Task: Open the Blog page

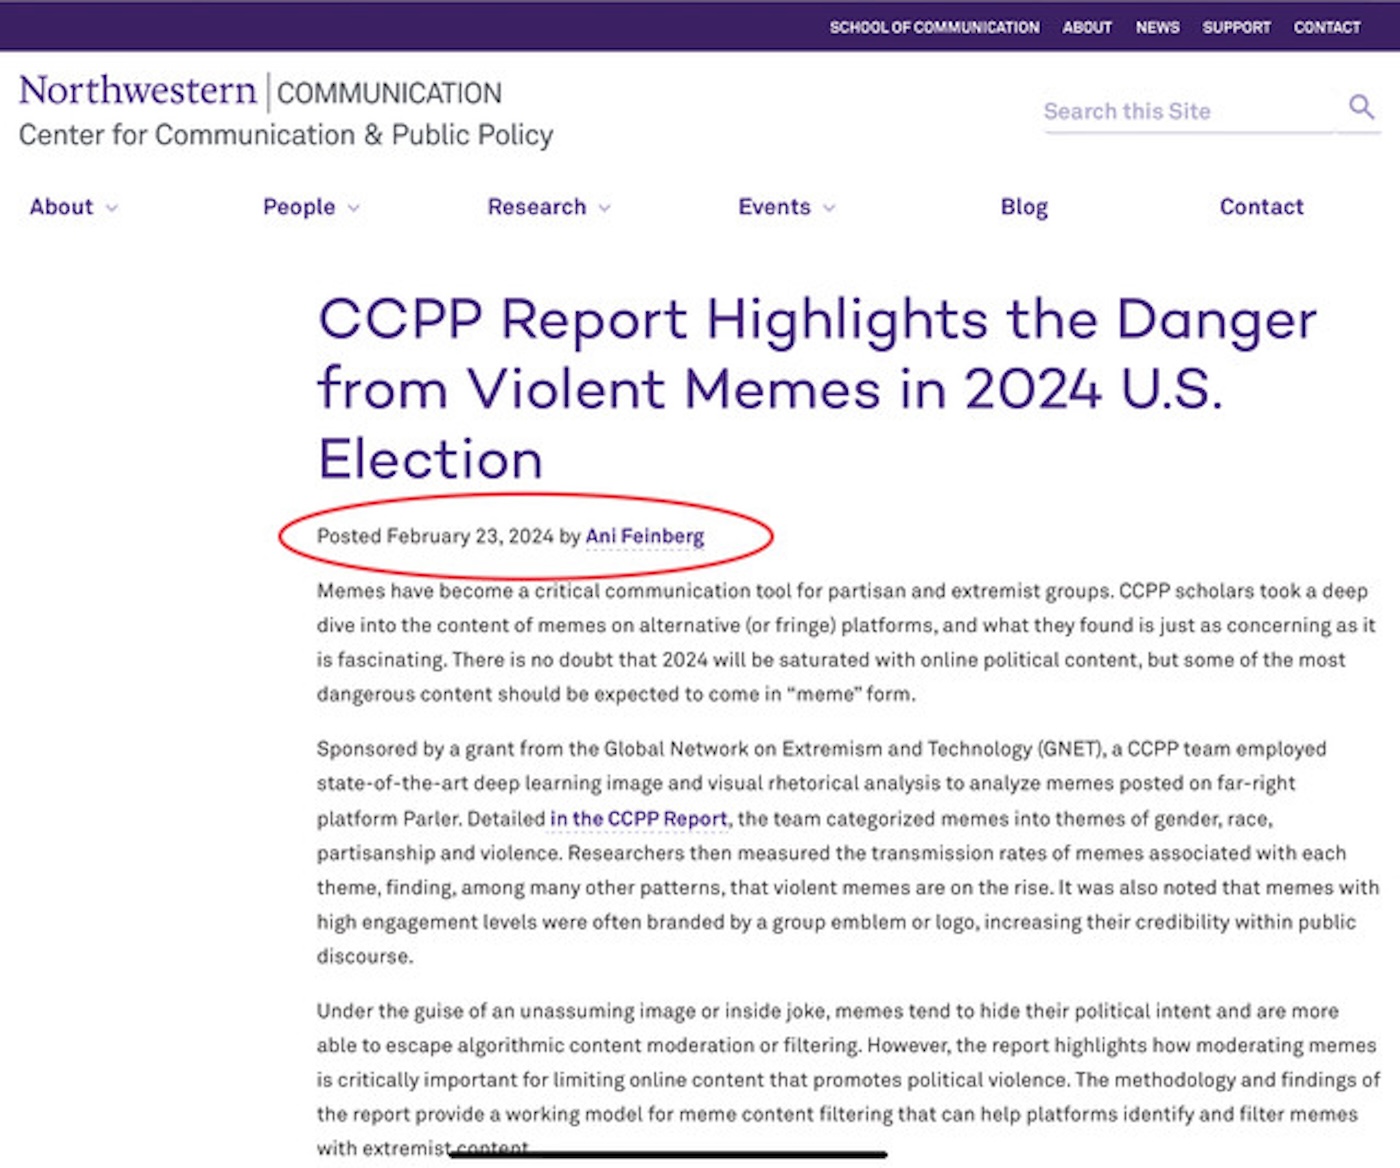Action: tap(1023, 207)
